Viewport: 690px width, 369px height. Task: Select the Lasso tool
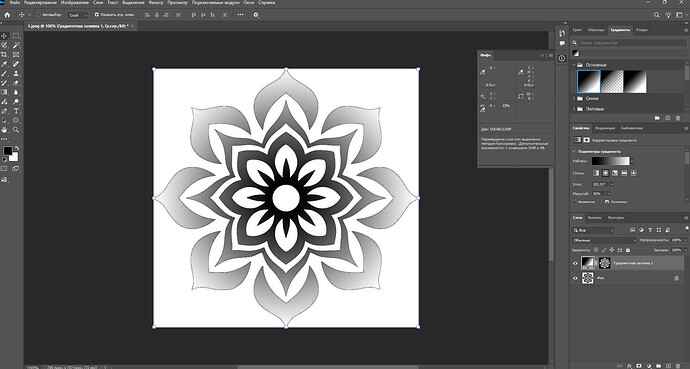(x=5, y=45)
